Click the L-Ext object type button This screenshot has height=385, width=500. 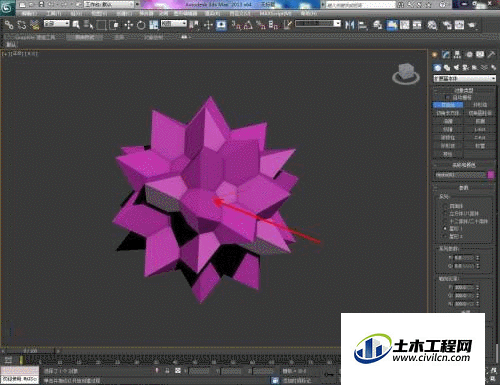(480, 129)
